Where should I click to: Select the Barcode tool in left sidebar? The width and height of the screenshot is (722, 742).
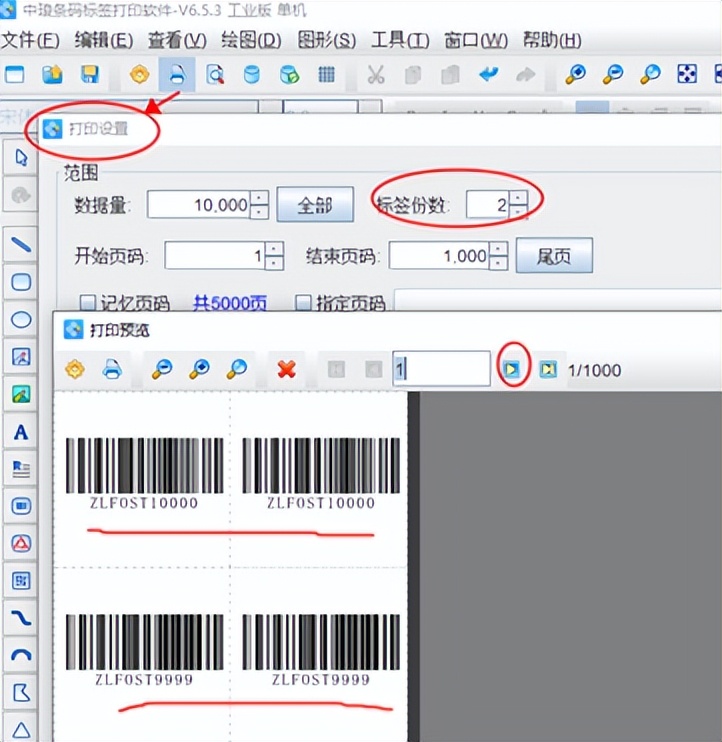tap(21, 506)
